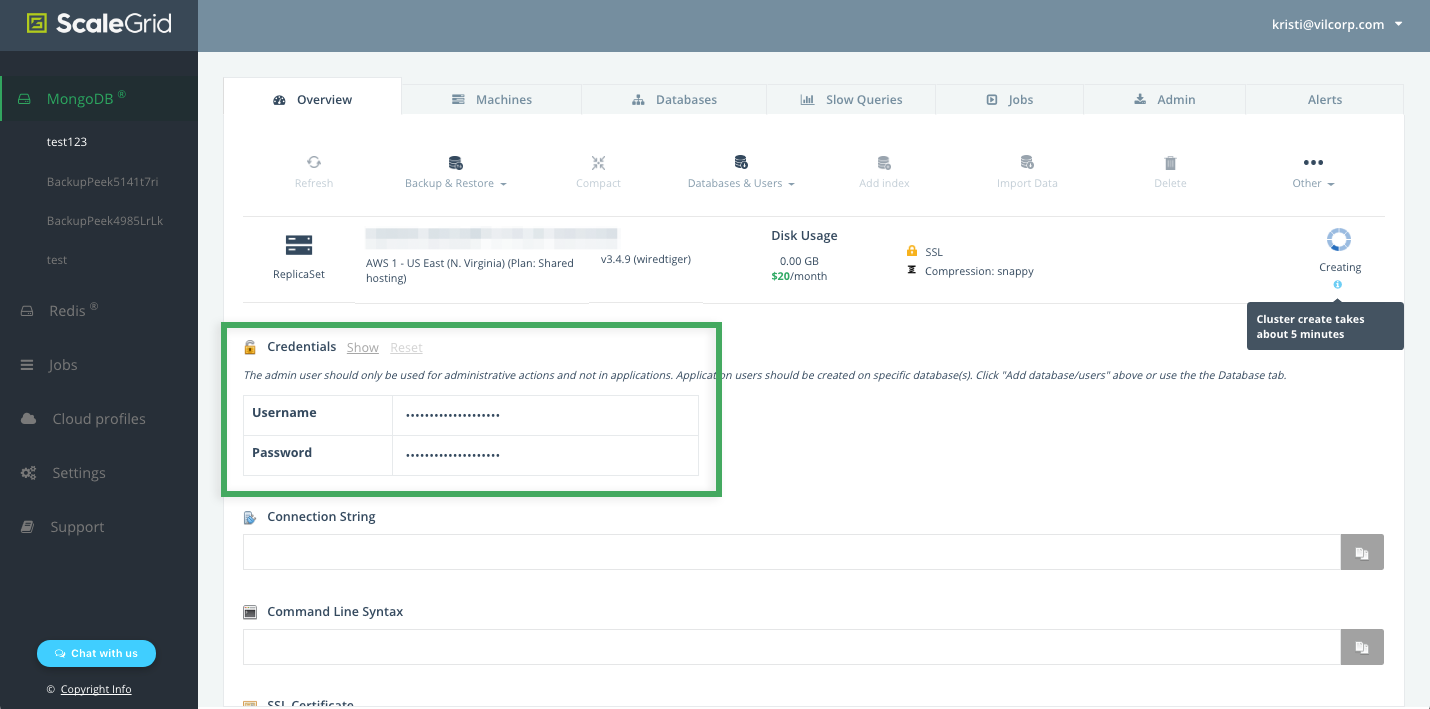Viewport: 1430px width, 709px height.
Task: Open the BackupPeek4985LrLk cluster
Action: click(x=105, y=220)
